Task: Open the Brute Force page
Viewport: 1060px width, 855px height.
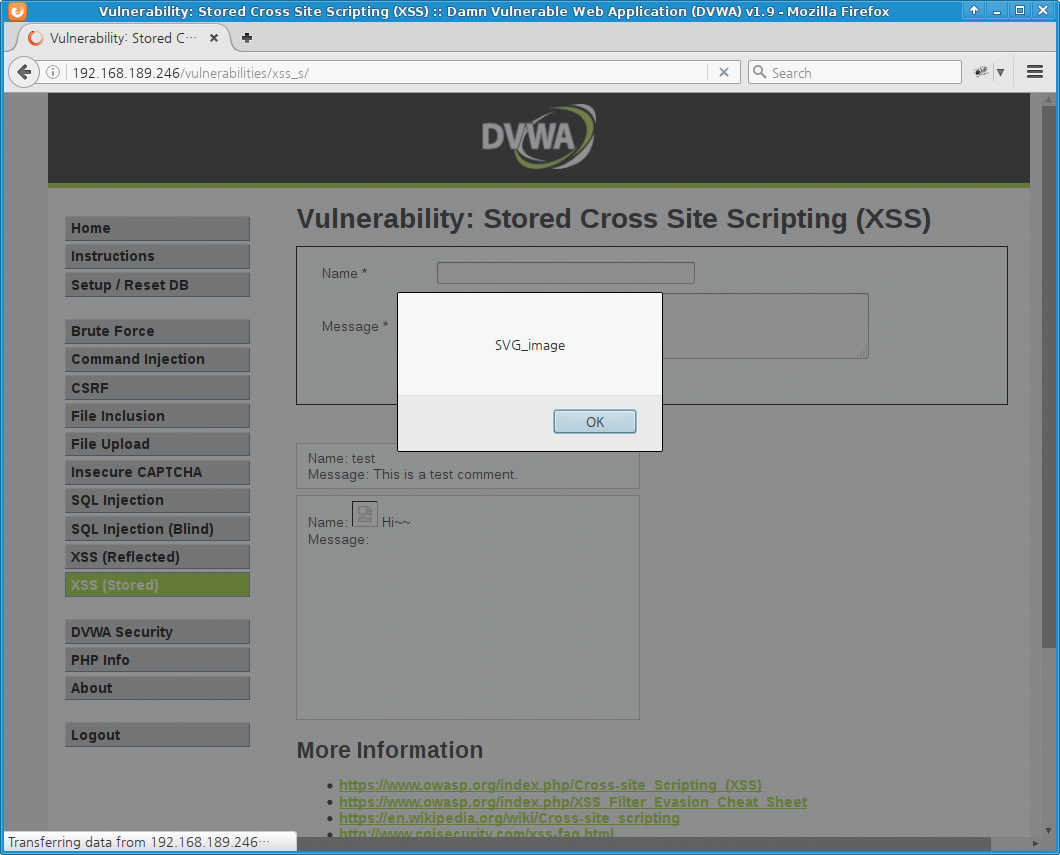Action: click(158, 331)
